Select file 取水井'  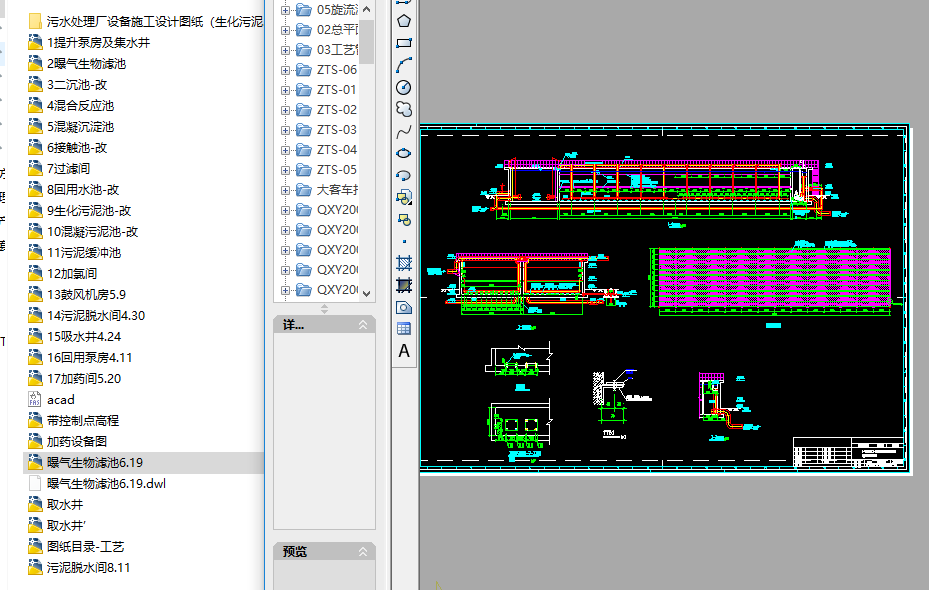(x=67, y=525)
